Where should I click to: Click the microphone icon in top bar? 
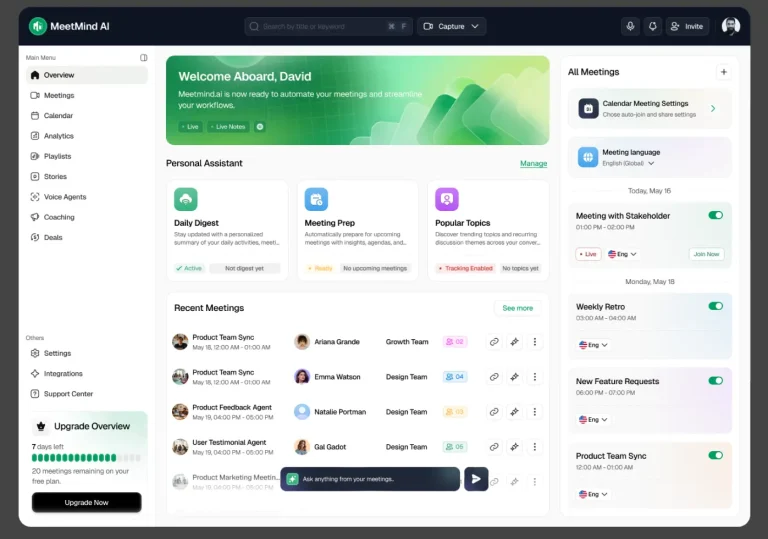[x=630, y=26]
